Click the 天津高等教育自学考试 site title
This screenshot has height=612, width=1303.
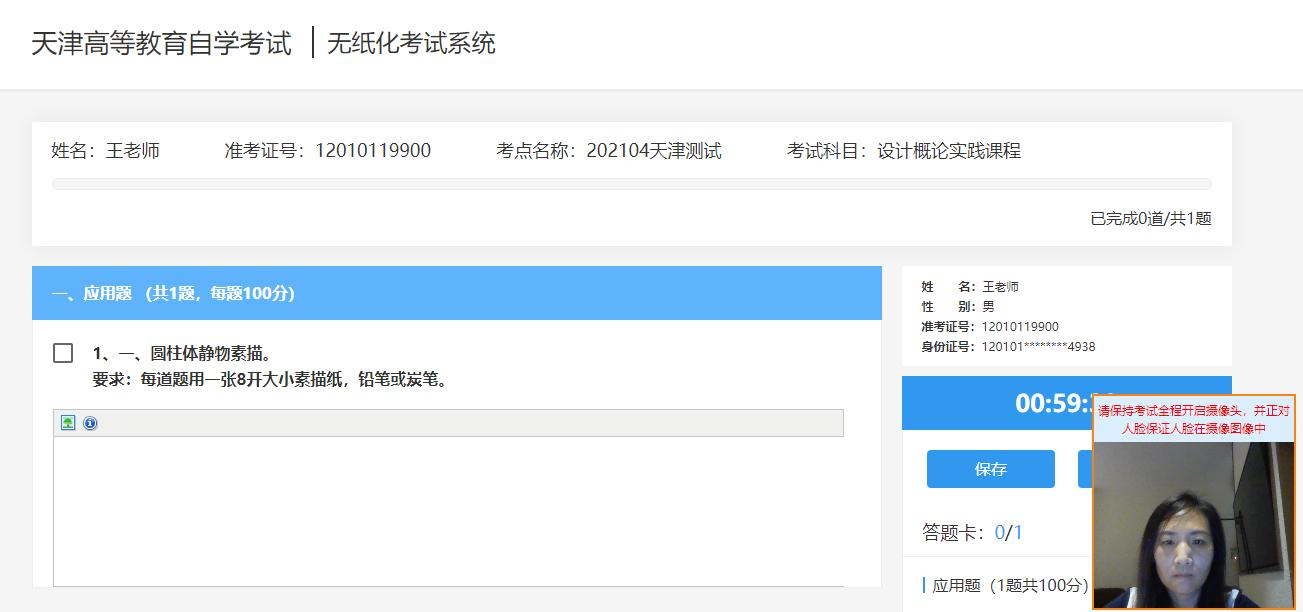[x=161, y=44]
